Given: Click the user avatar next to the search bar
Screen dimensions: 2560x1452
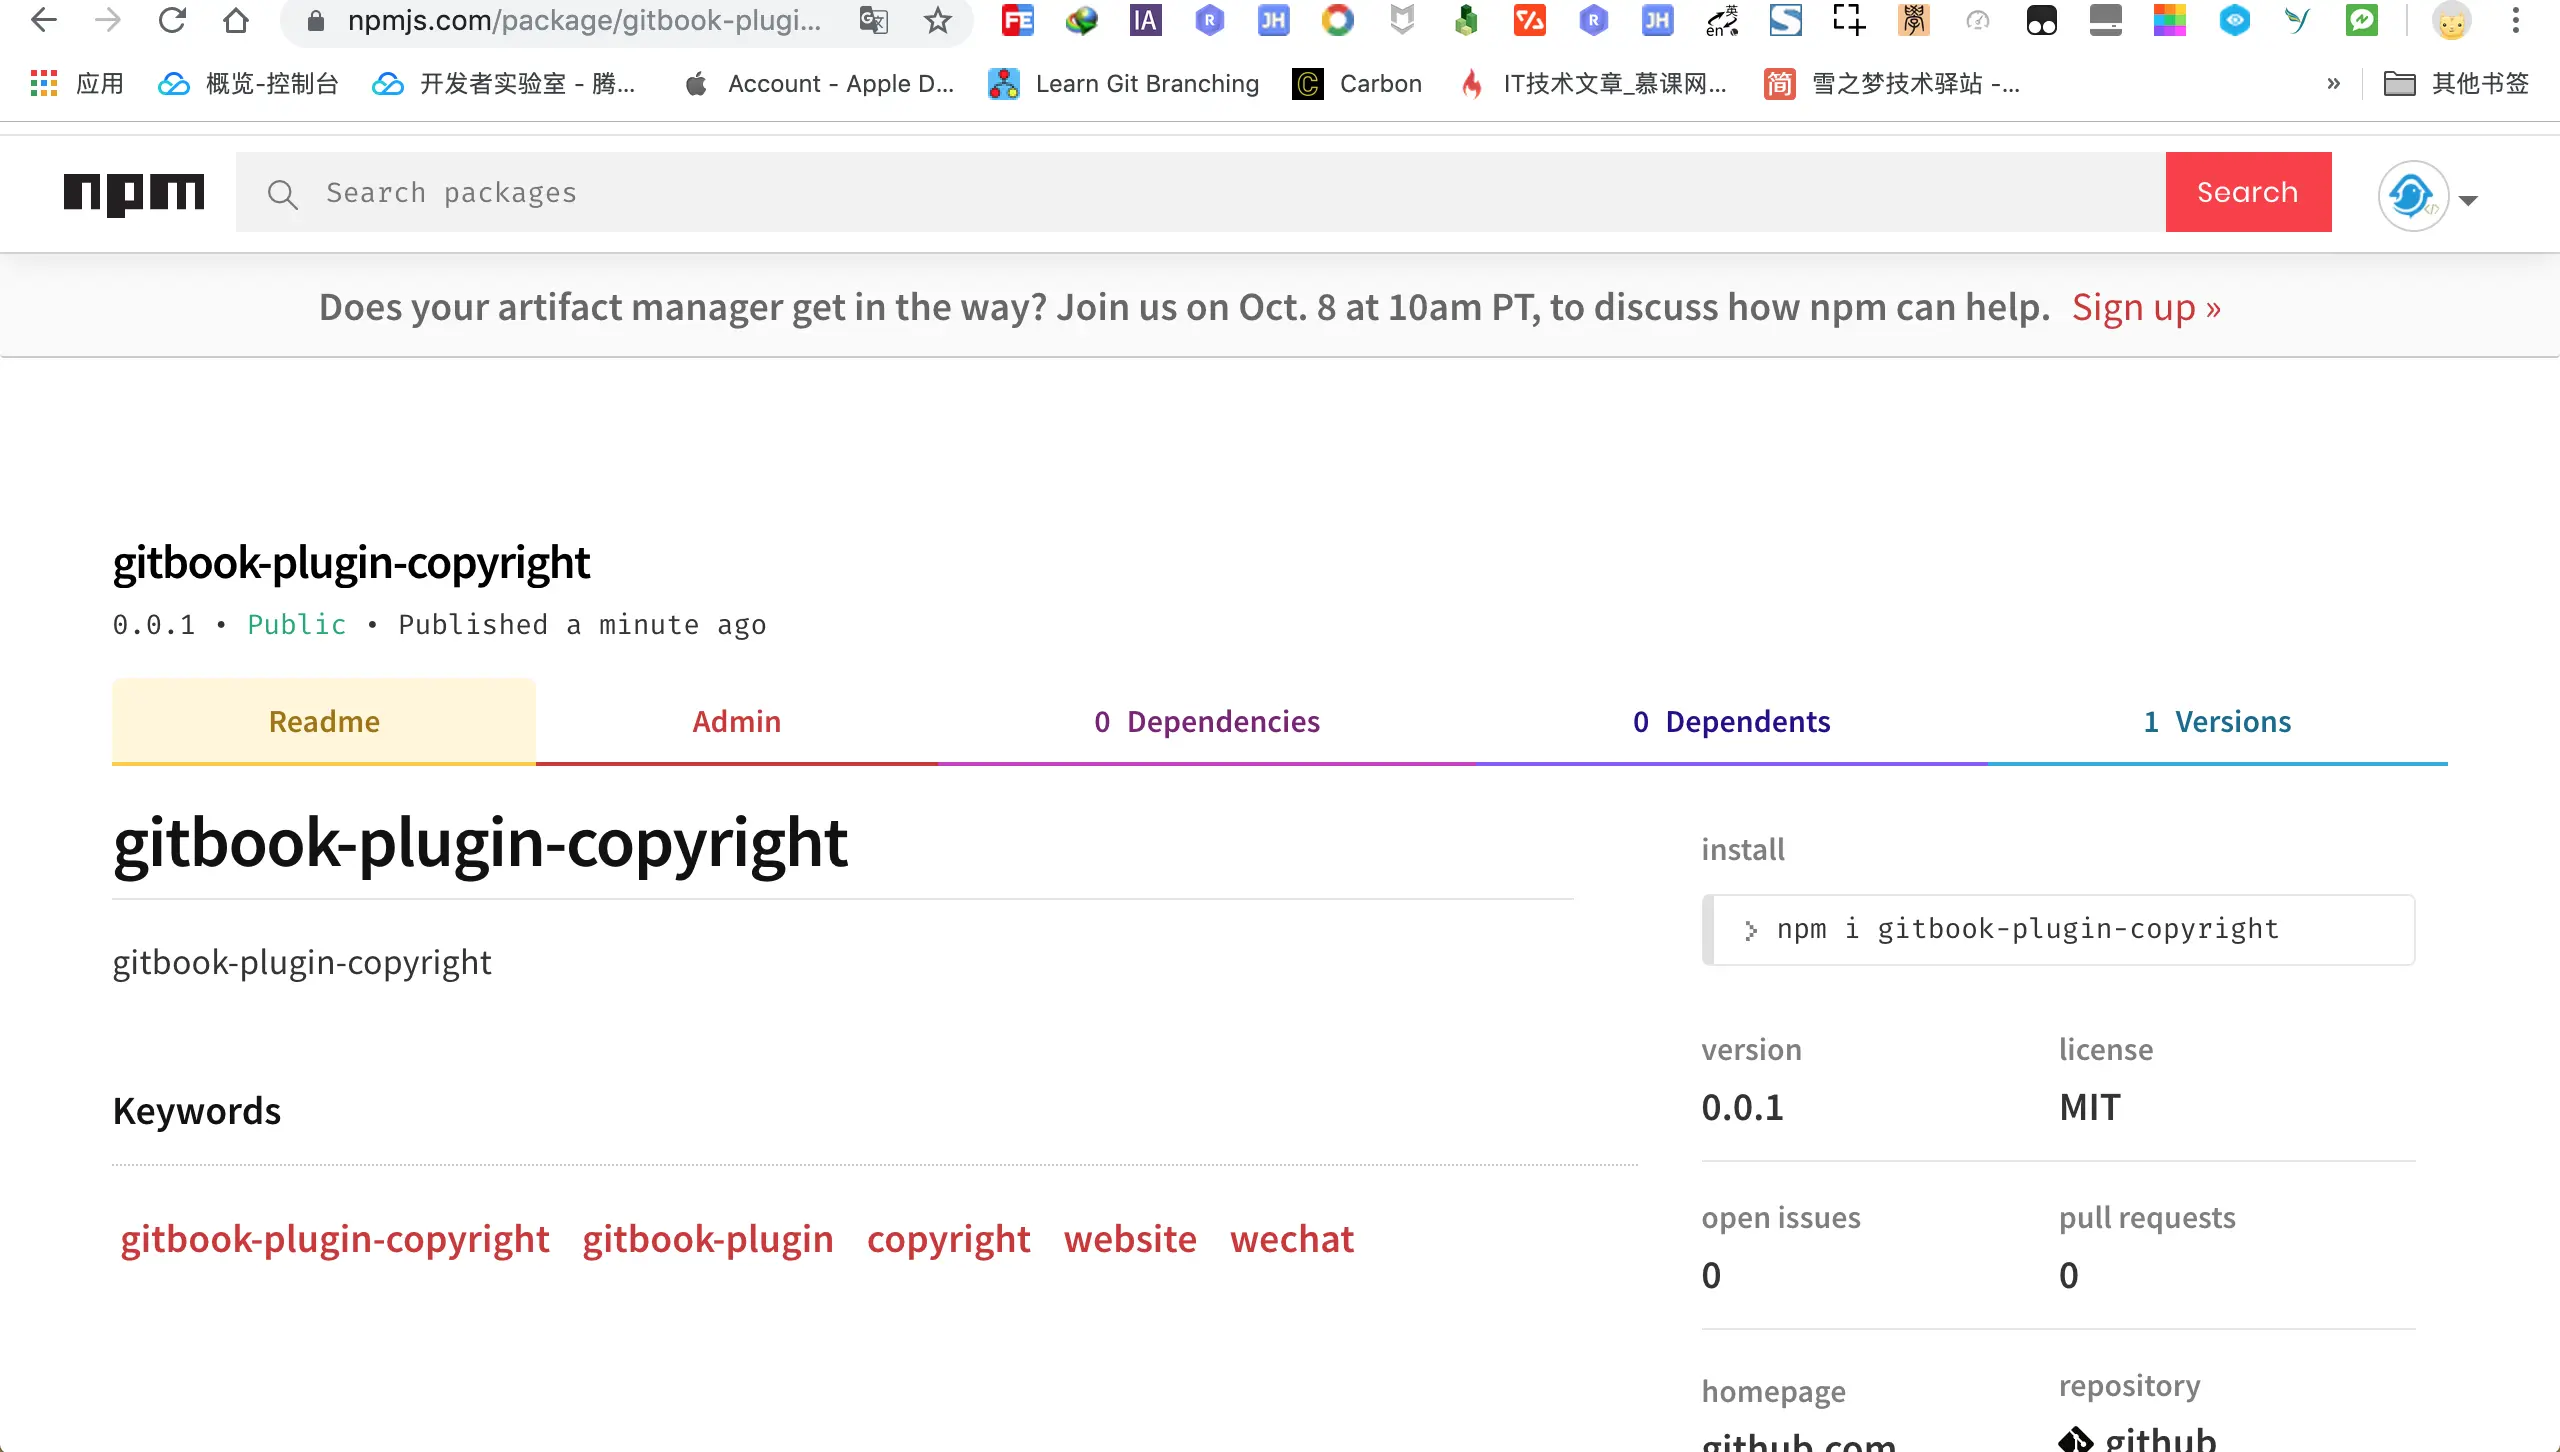Looking at the screenshot, I should coord(2413,197).
